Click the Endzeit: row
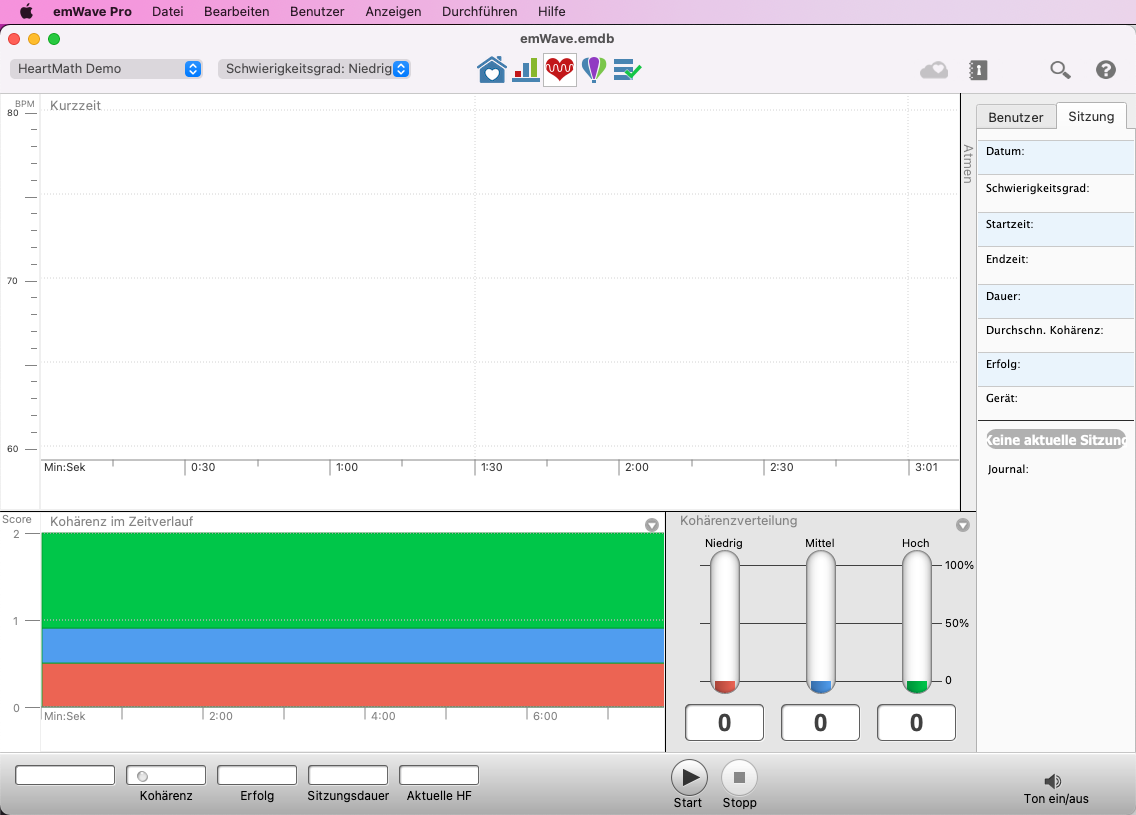The image size is (1136, 815). pos(1056,265)
